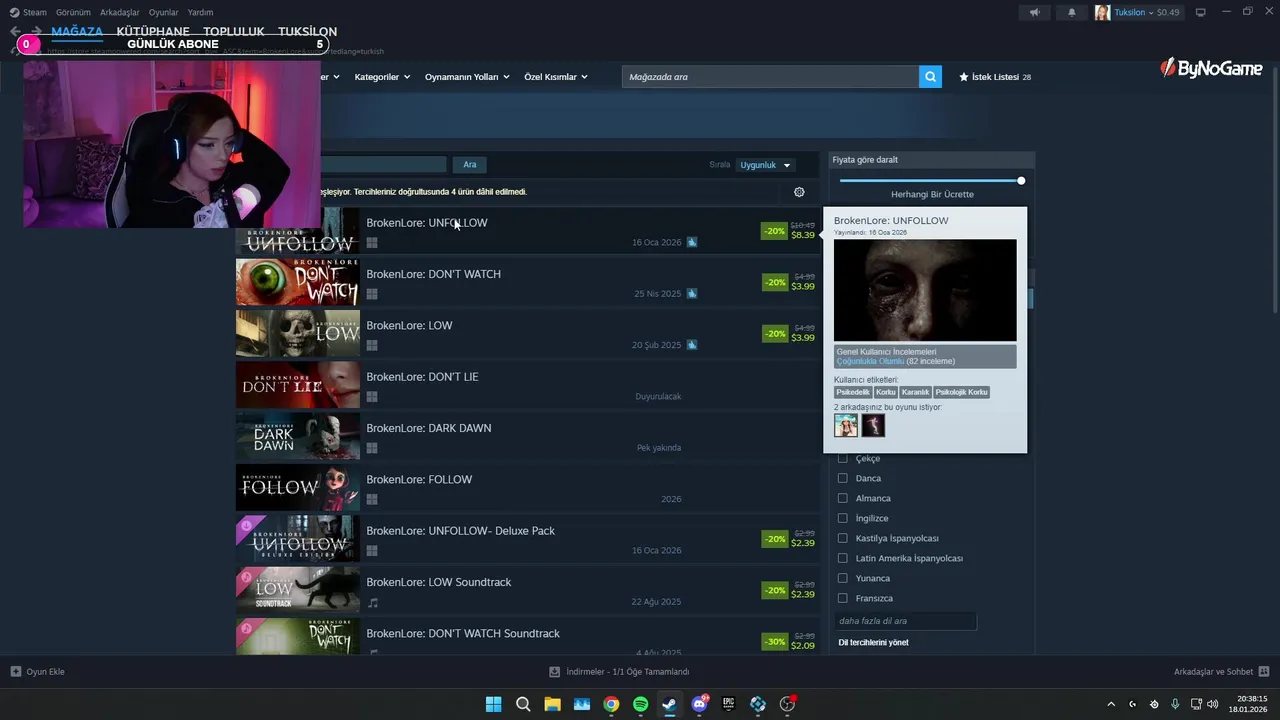1280x720 pixels.
Task: Click the Steam back navigation arrow
Action: 14,31
